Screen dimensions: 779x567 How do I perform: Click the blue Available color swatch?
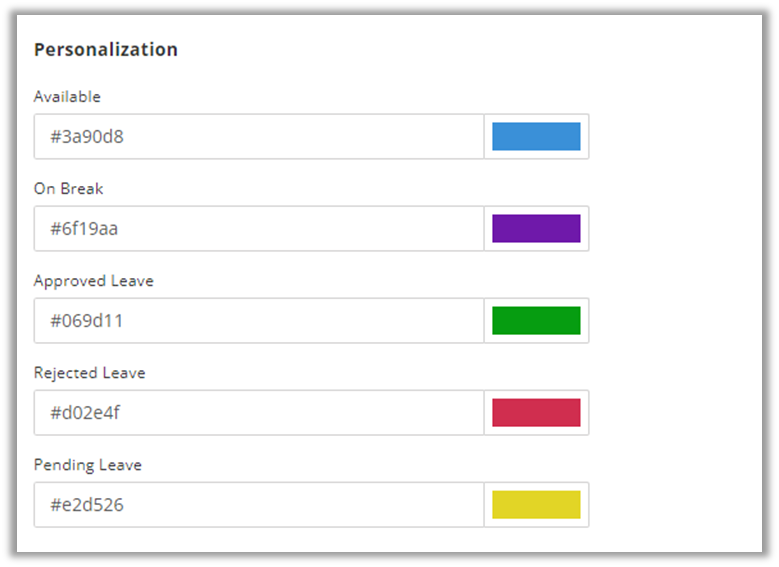[x=536, y=136]
